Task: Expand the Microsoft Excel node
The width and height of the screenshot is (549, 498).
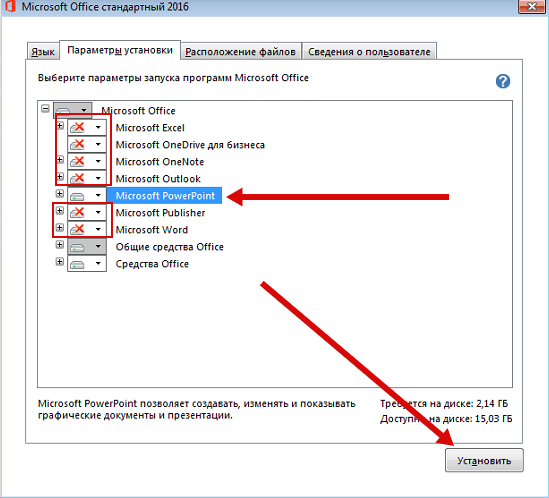Action: (60, 125)
